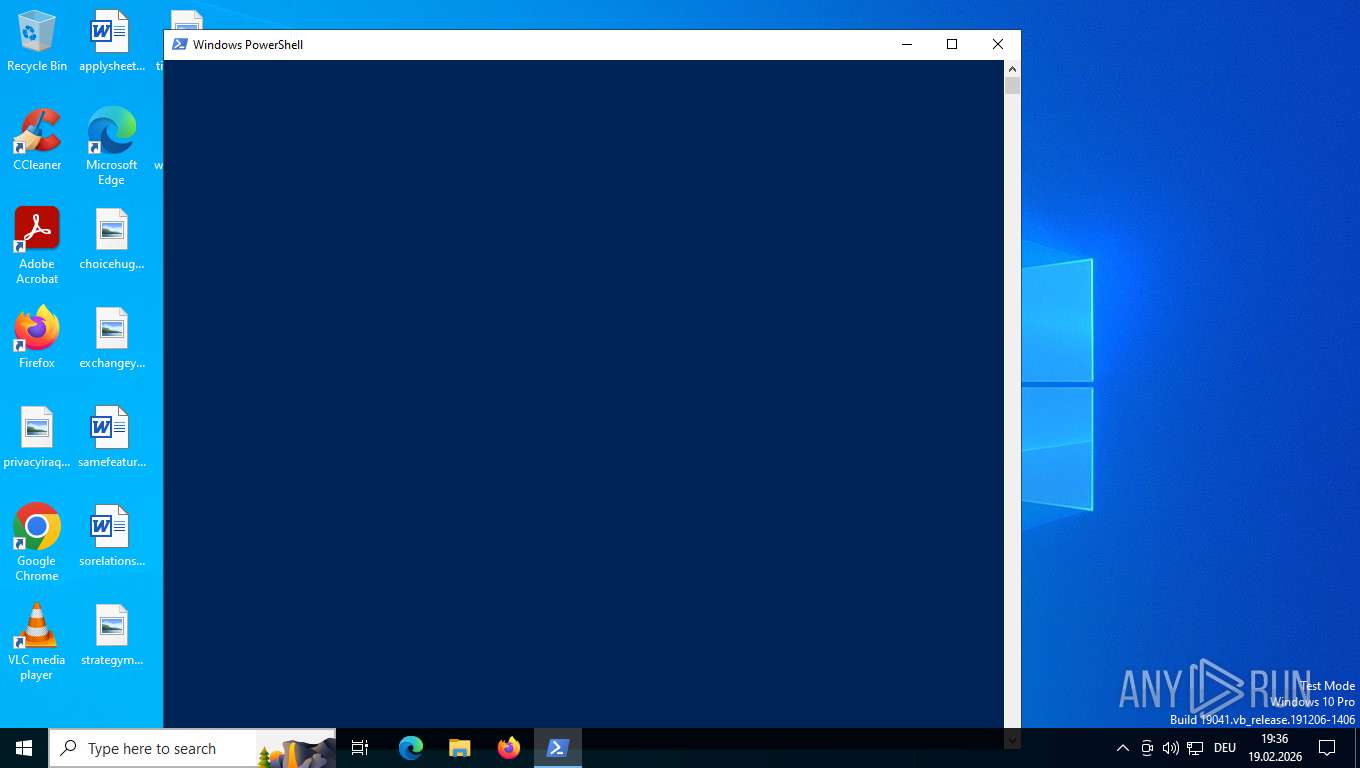This screenshot has width=1360, height=768.
Task: Open File Explorer from the taskbar
Action: coord(459,748)
